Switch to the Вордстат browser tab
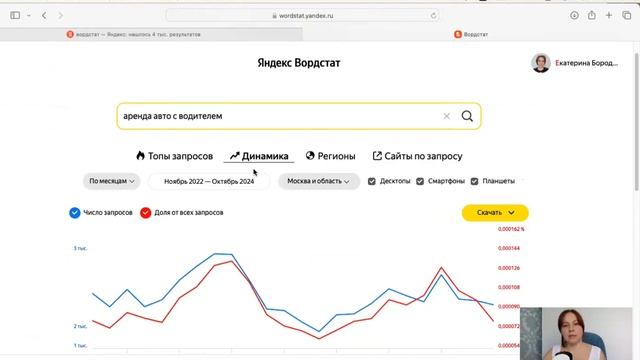 [471, 35]
